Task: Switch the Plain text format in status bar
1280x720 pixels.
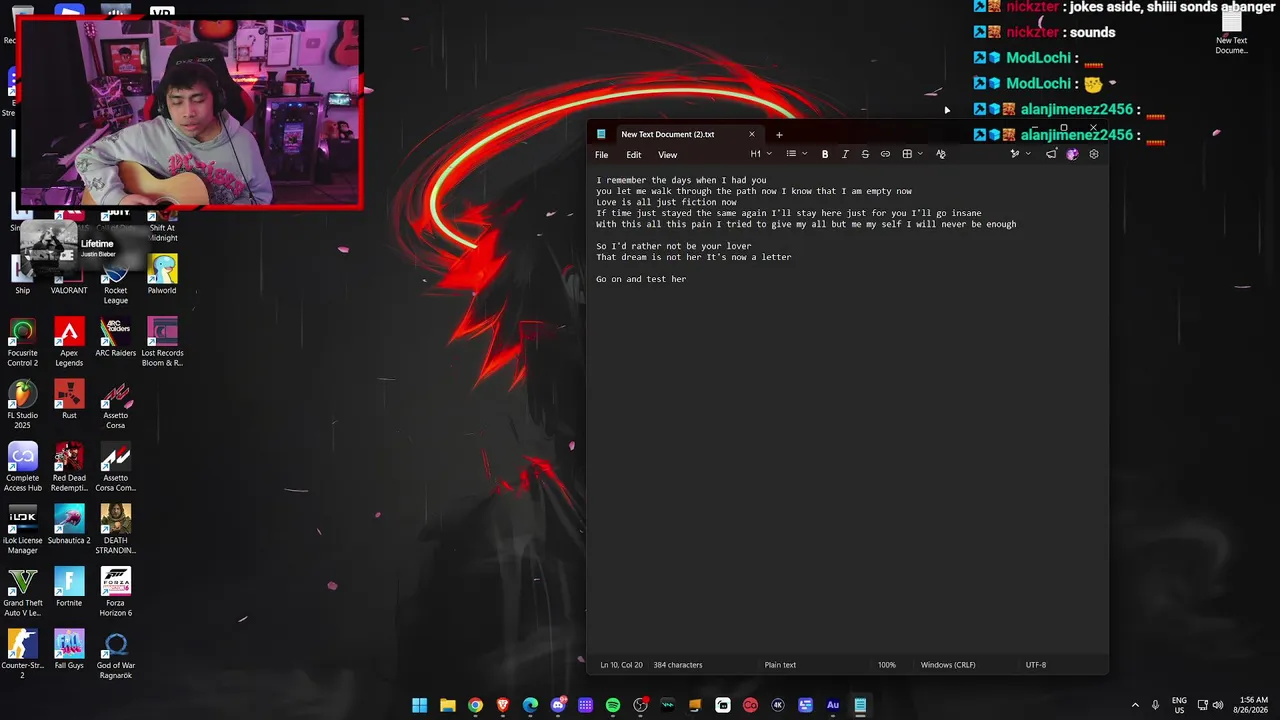Action: pos(780,665)
